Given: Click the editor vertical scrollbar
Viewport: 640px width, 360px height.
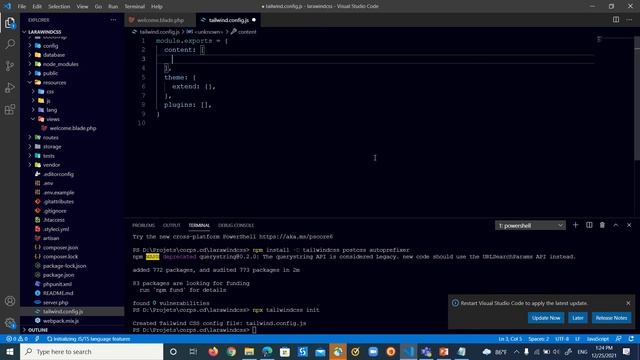Looking at the screenshot, I should click(x=637, y=98).
